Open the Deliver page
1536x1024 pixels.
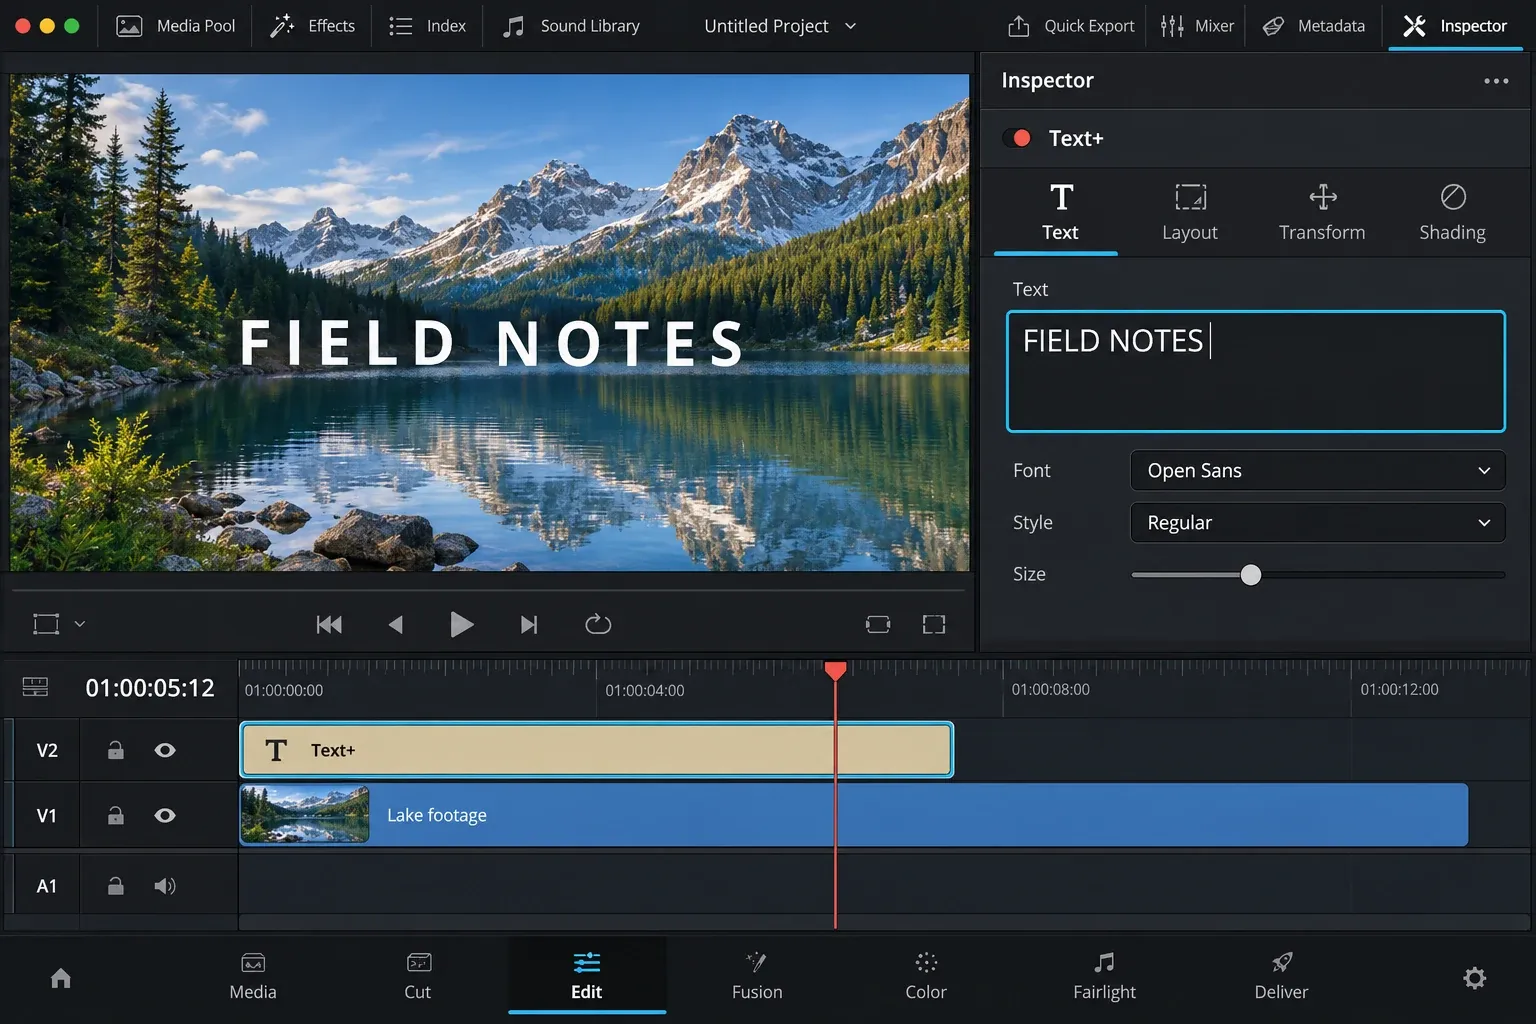[x=1281, y=976]
